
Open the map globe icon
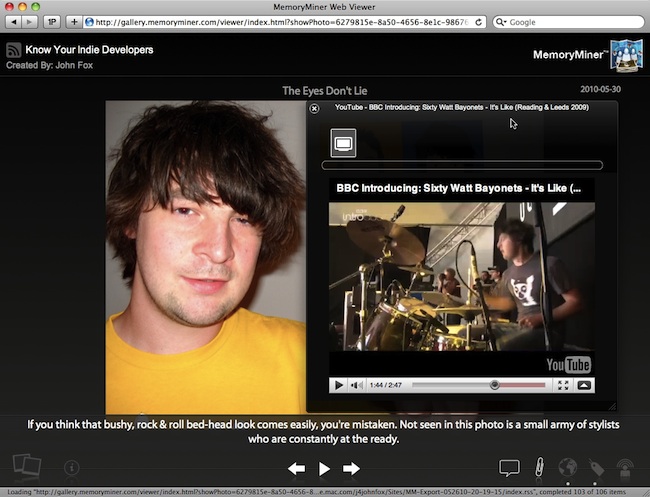[568, 467]
